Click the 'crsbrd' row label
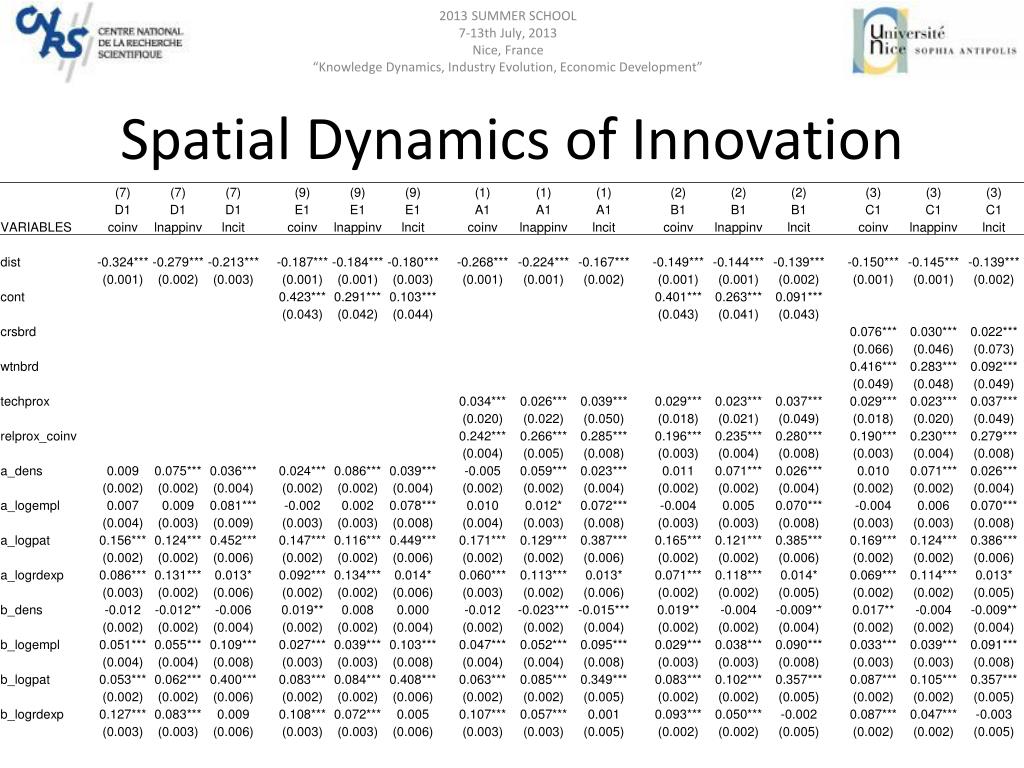The width and height of the screenshot is (1024, 768). click(18, 332)
